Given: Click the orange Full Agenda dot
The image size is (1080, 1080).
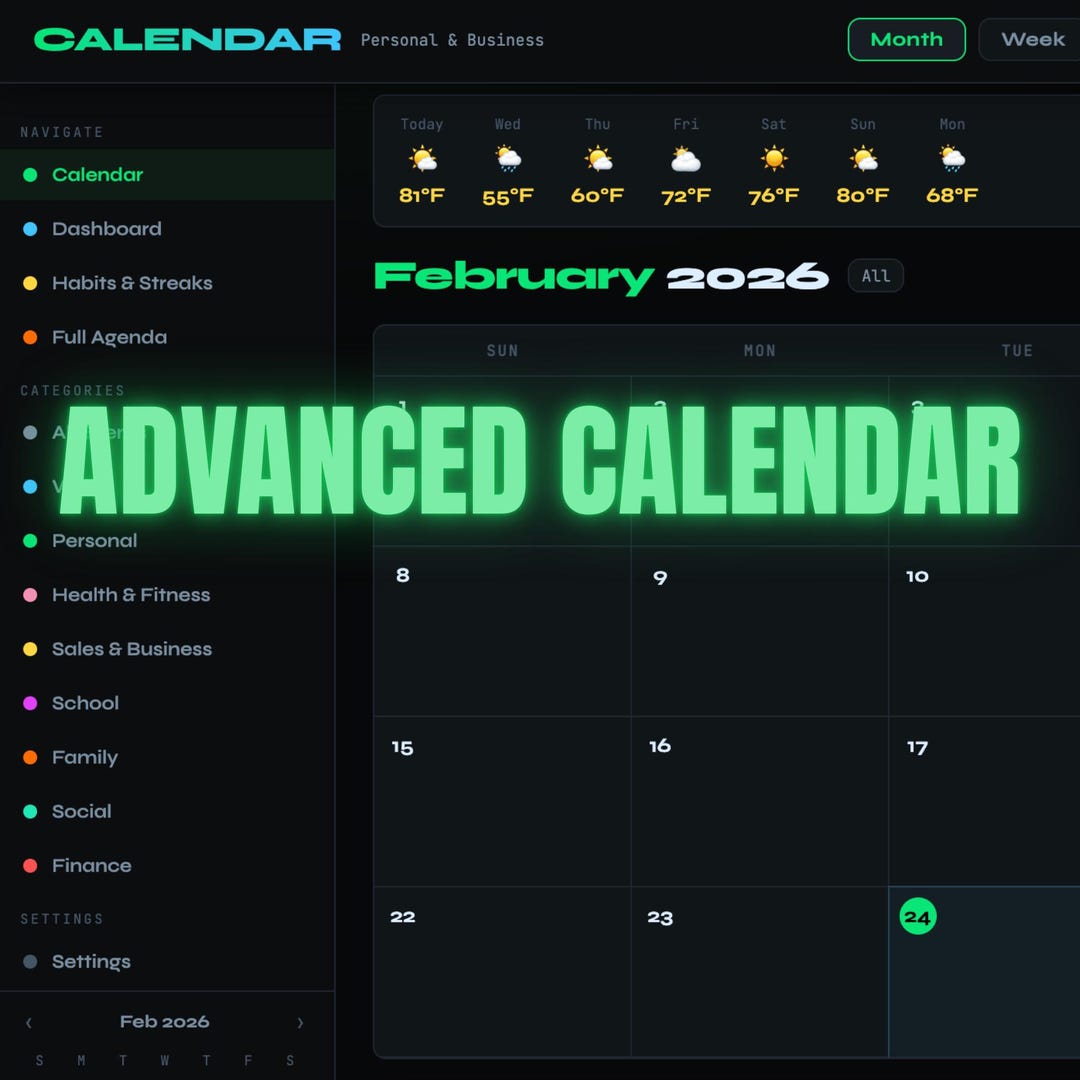Looking at the screenshot, I should click(x=30, y=338).
